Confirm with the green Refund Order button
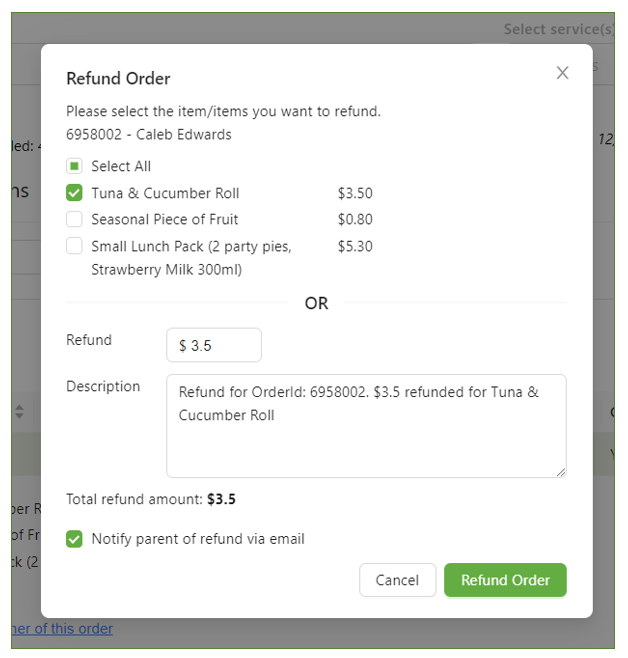628x658 pixels. tap(505, 580)
